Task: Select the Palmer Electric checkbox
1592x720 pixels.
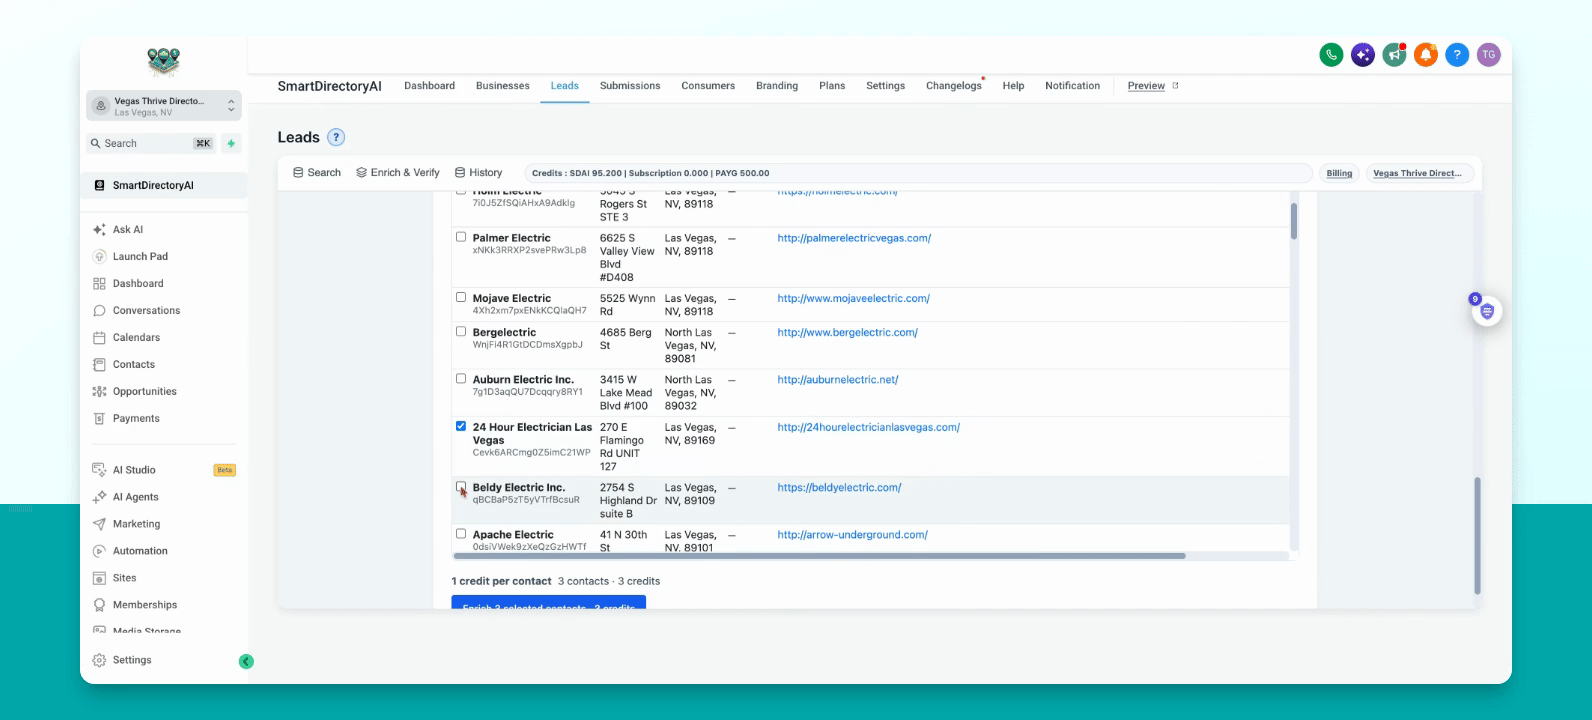Action: pos(461,237)
